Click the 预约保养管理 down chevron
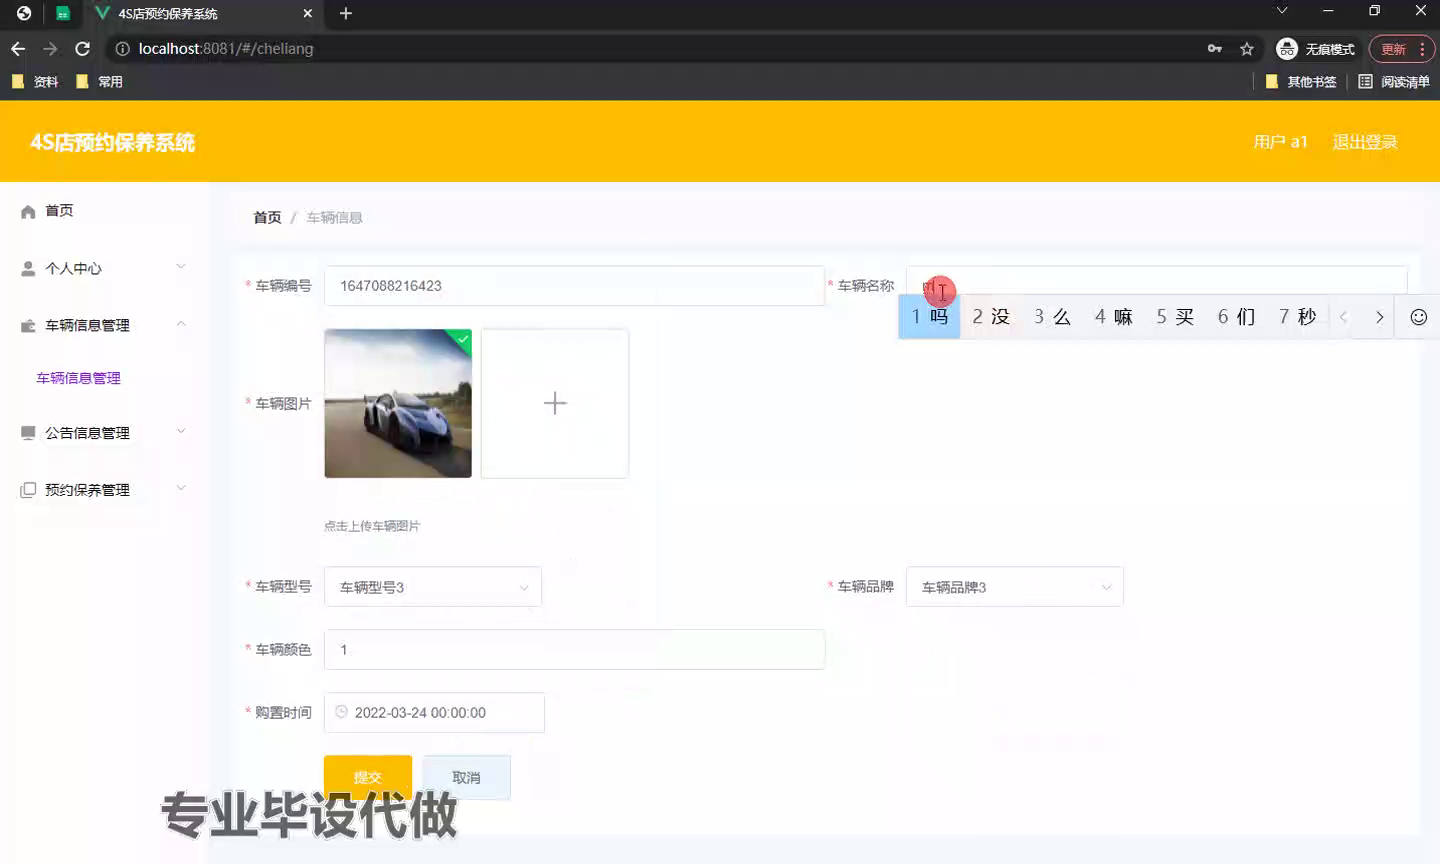This screenshot has height=864, width=1440. (181, 488)
